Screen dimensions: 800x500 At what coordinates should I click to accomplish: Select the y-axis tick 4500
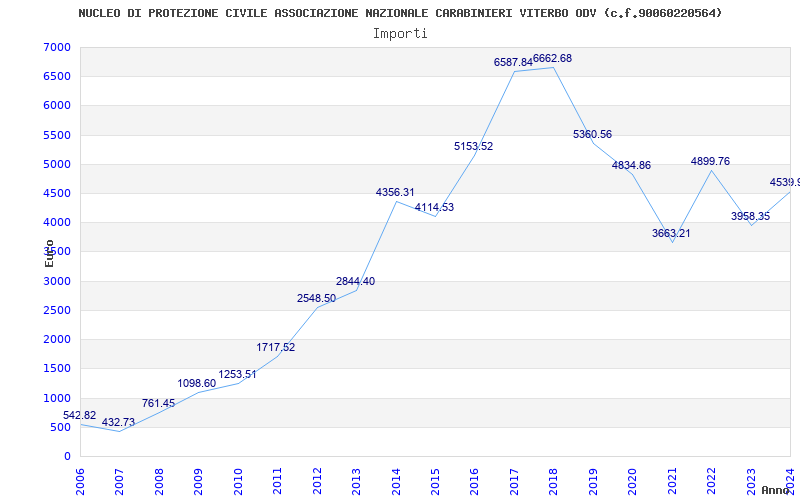(x=57, y=193)
